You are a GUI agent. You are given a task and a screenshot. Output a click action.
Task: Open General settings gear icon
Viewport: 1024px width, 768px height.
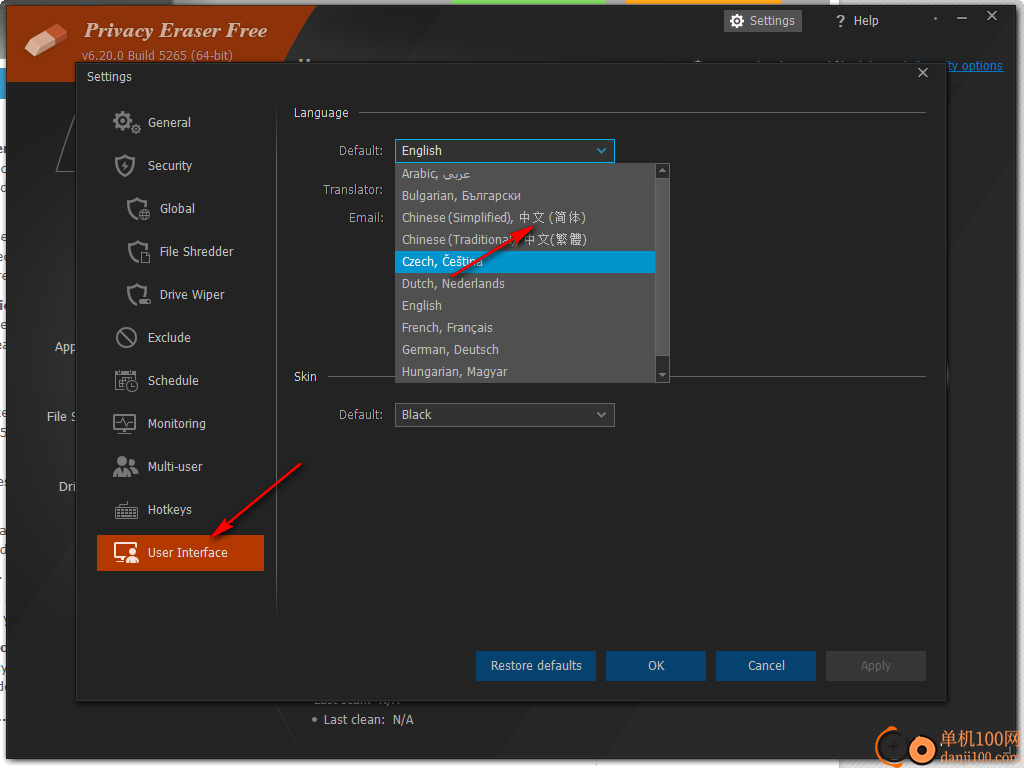126,122
